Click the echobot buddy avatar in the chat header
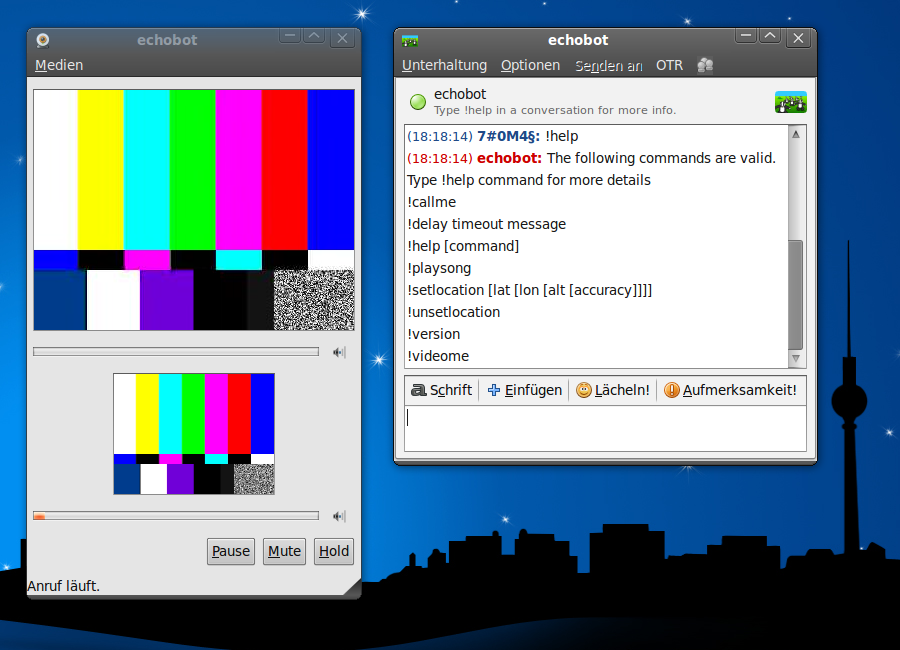This screenshot has width=900, height=650. (x=790, y=101)
